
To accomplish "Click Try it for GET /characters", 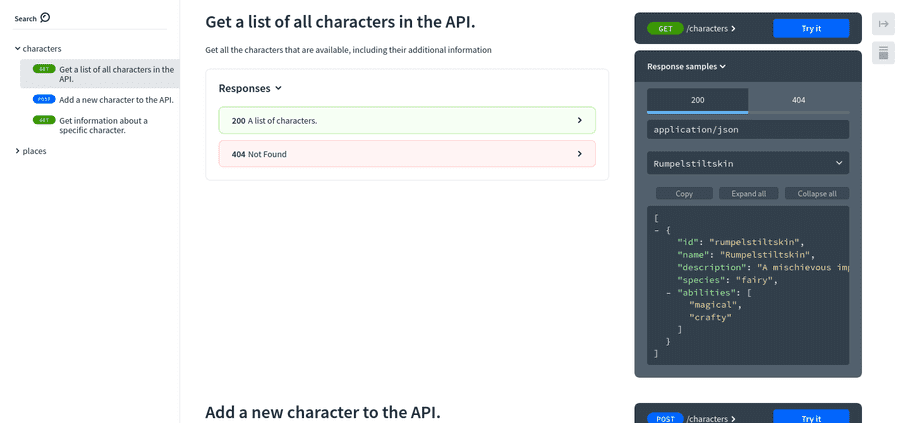I will (x=811, y=28).
